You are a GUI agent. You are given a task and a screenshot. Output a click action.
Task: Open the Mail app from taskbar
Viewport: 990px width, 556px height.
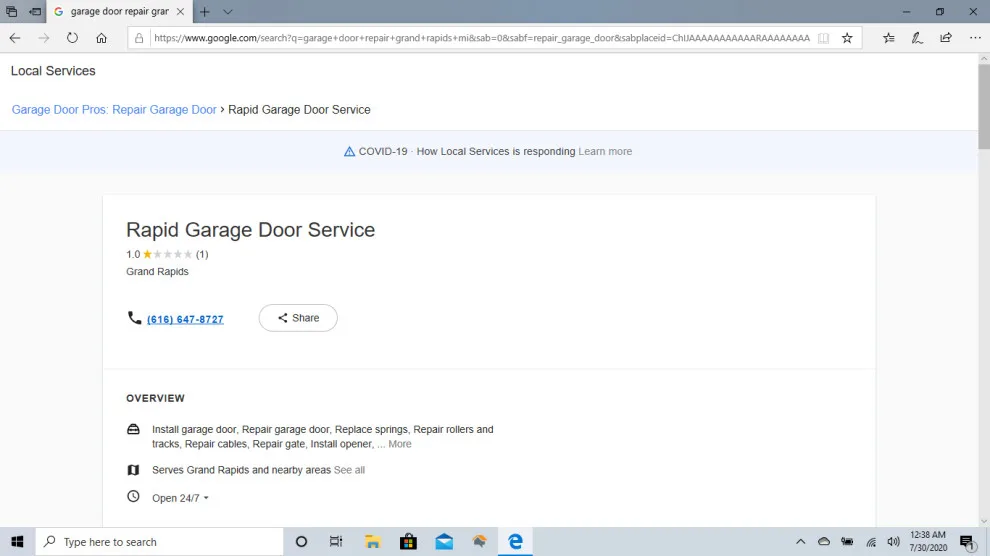(x=444, y=541)
